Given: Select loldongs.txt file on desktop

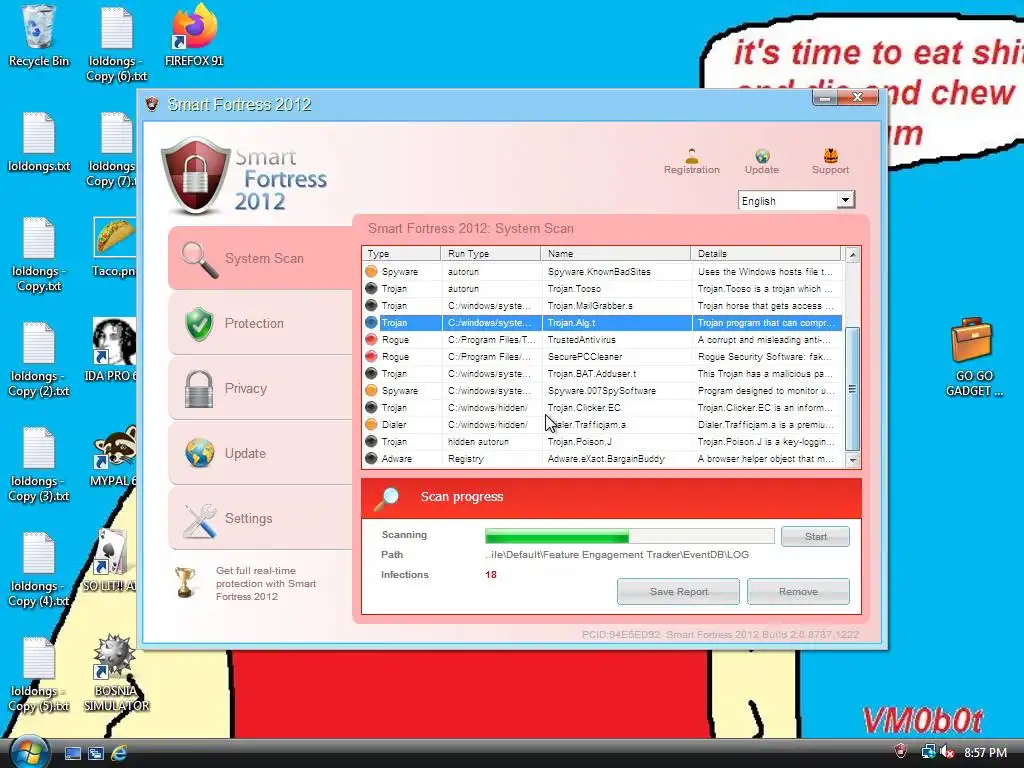Looking at the screenshot, I should pyautogui.click(x=39, y=142).
